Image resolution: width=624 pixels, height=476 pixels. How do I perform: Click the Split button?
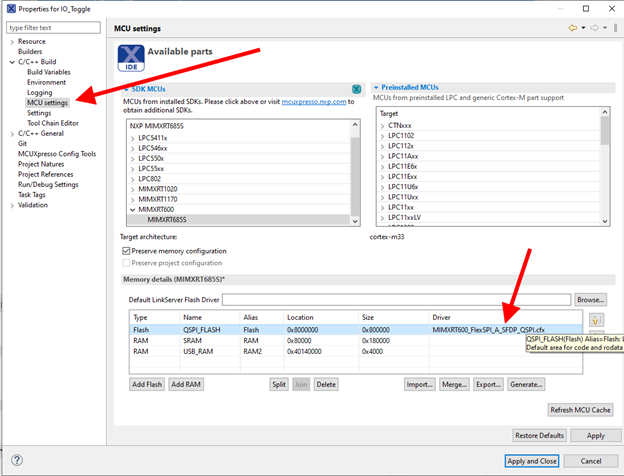click(x=279, y=384)
